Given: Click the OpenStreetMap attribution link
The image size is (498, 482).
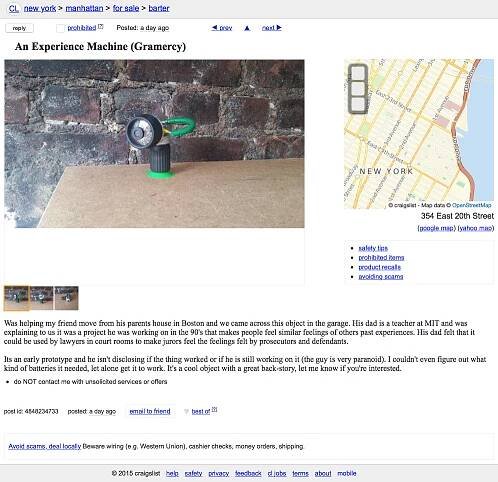Looking at the screenshot, I should (471, 205).
